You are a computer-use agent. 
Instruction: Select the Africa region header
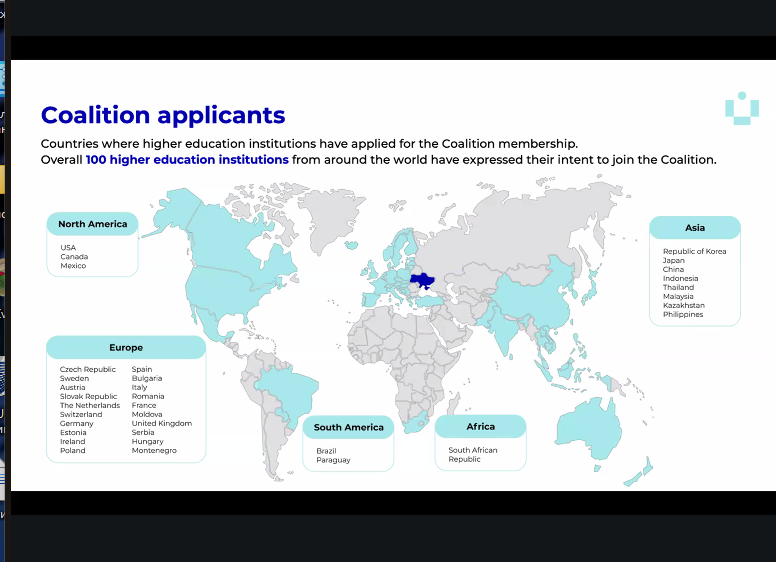pos(480,427)
